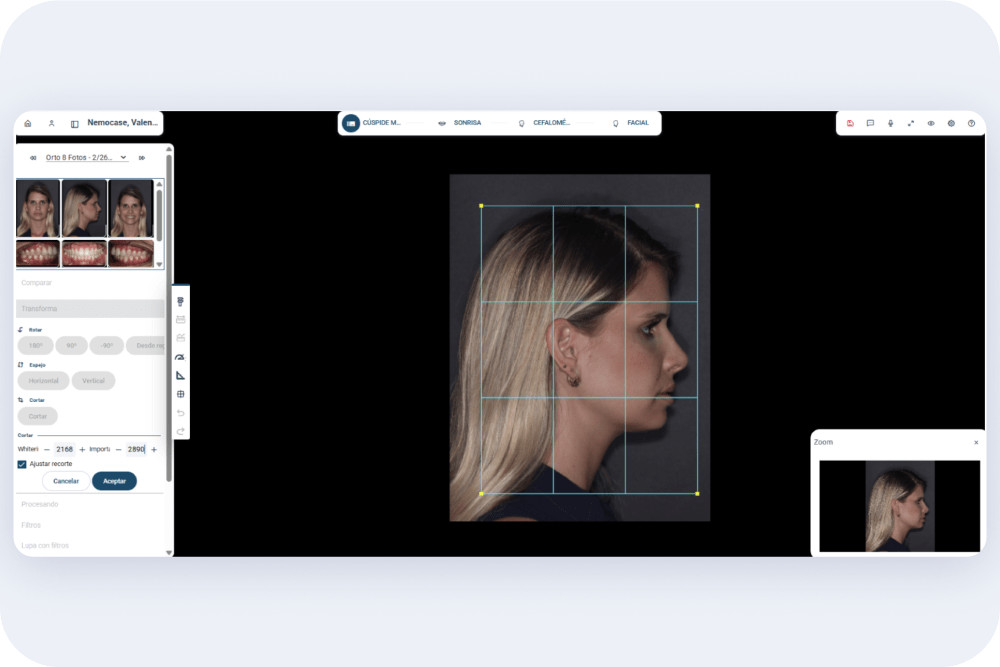Click the undo arrow icon
Viewport: 1000px width, 667px height.
coord(180,413)
